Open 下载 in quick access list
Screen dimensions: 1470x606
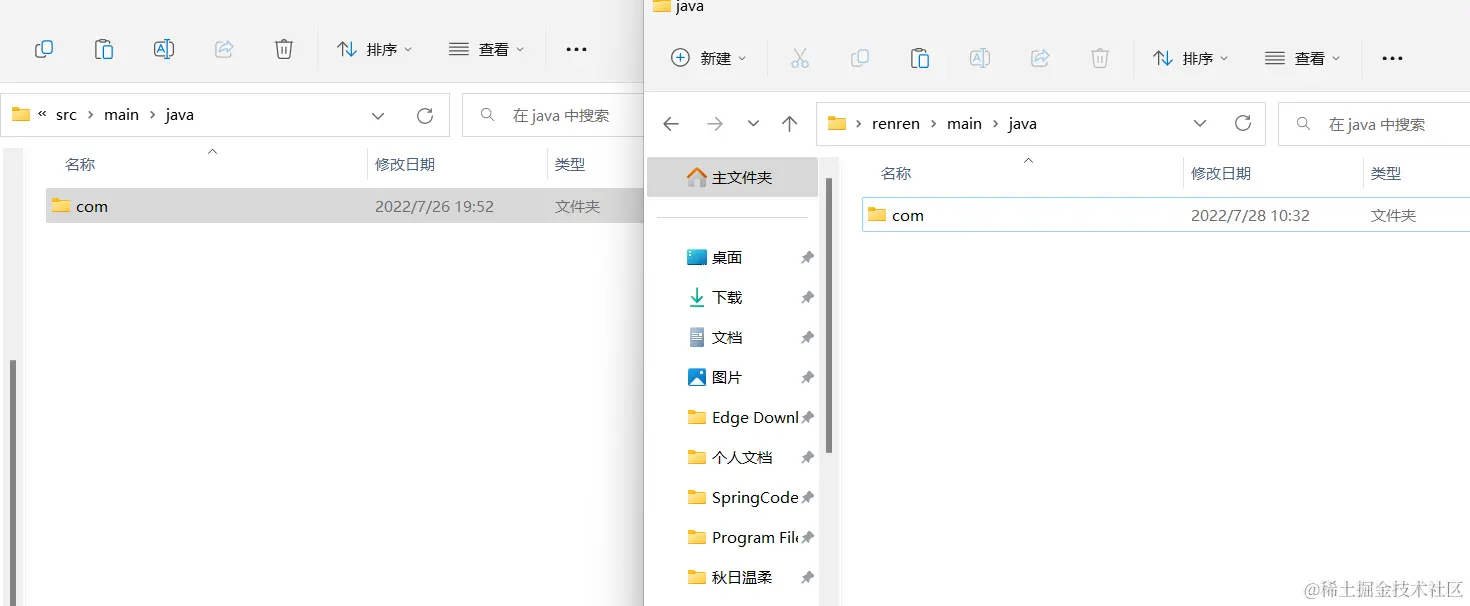pos(727,297)
